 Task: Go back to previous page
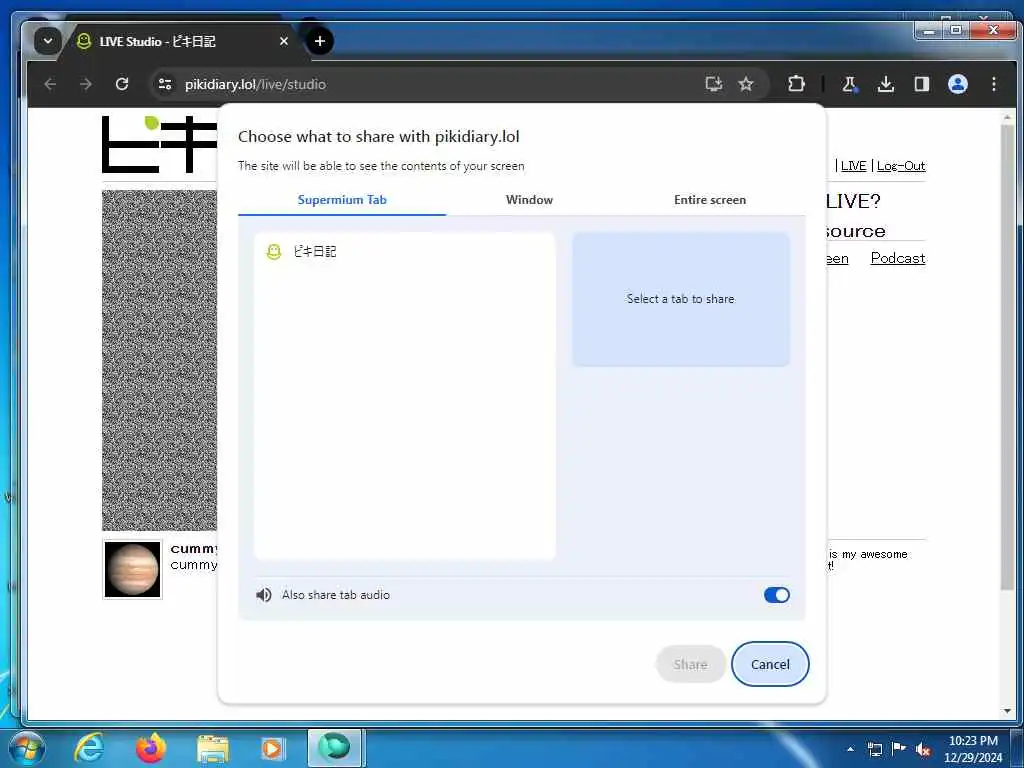click(50, 84)
